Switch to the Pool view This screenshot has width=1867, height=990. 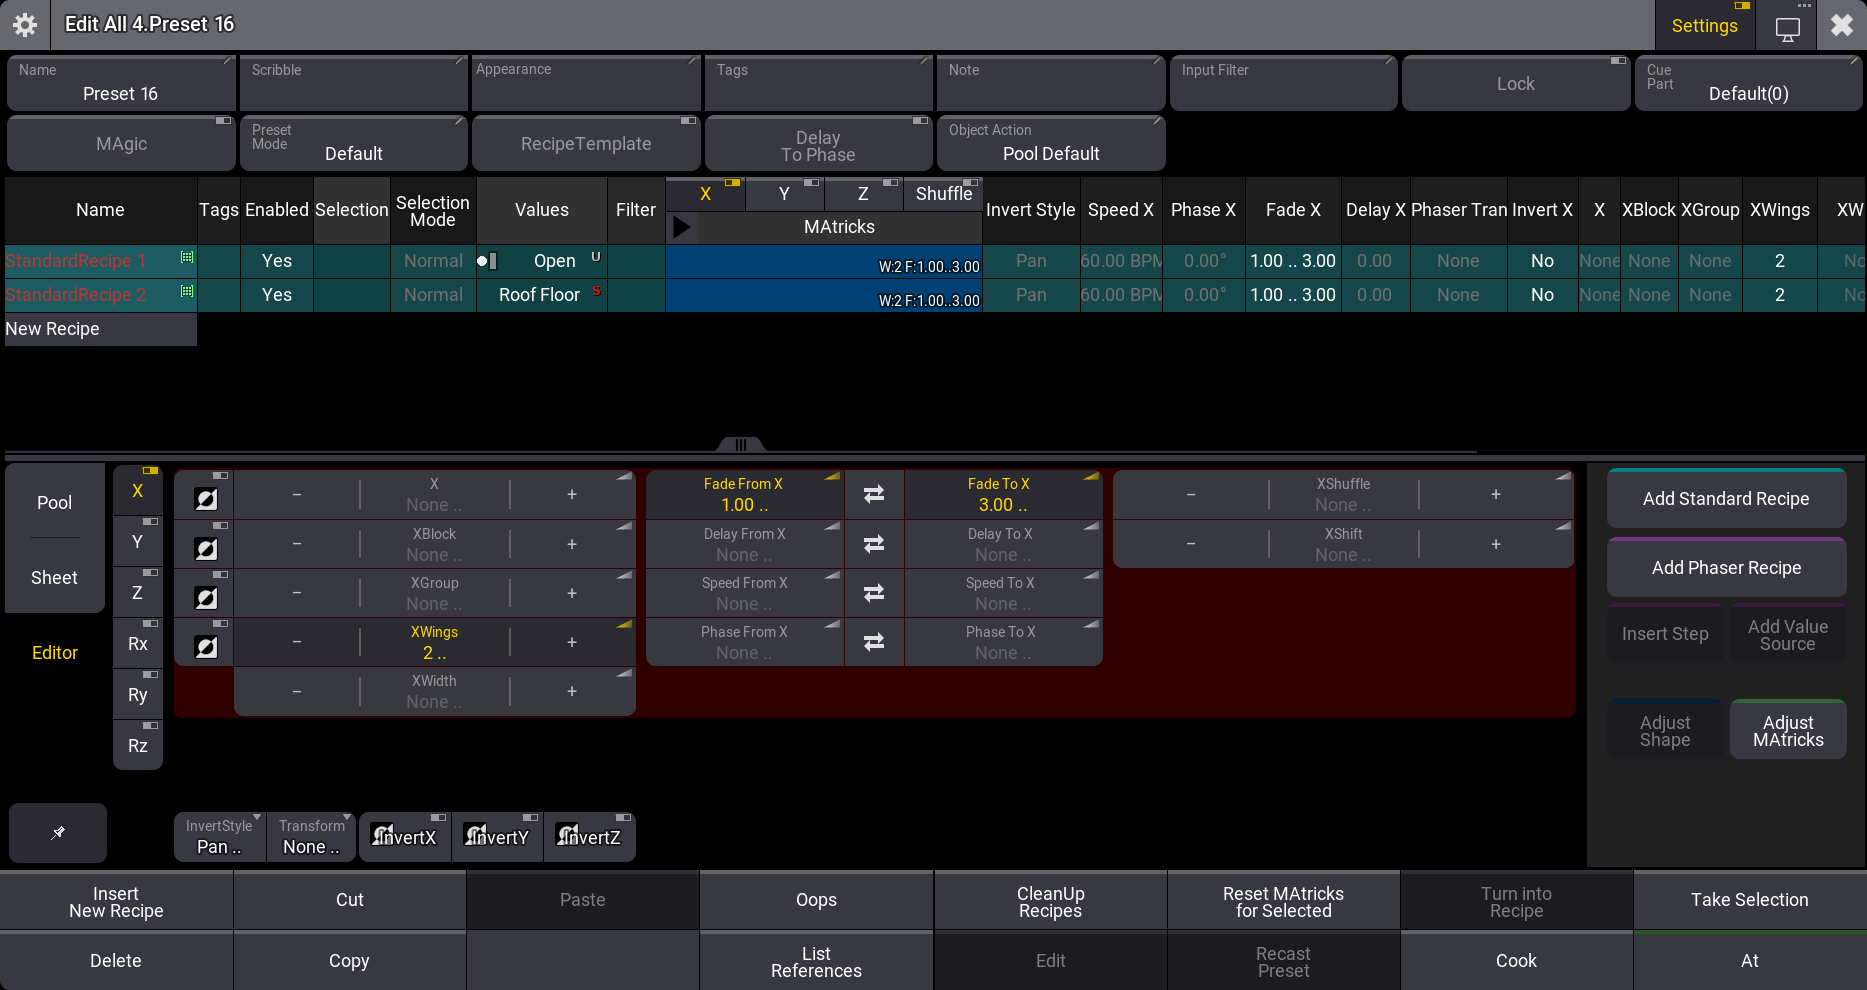tap(55, 502)
